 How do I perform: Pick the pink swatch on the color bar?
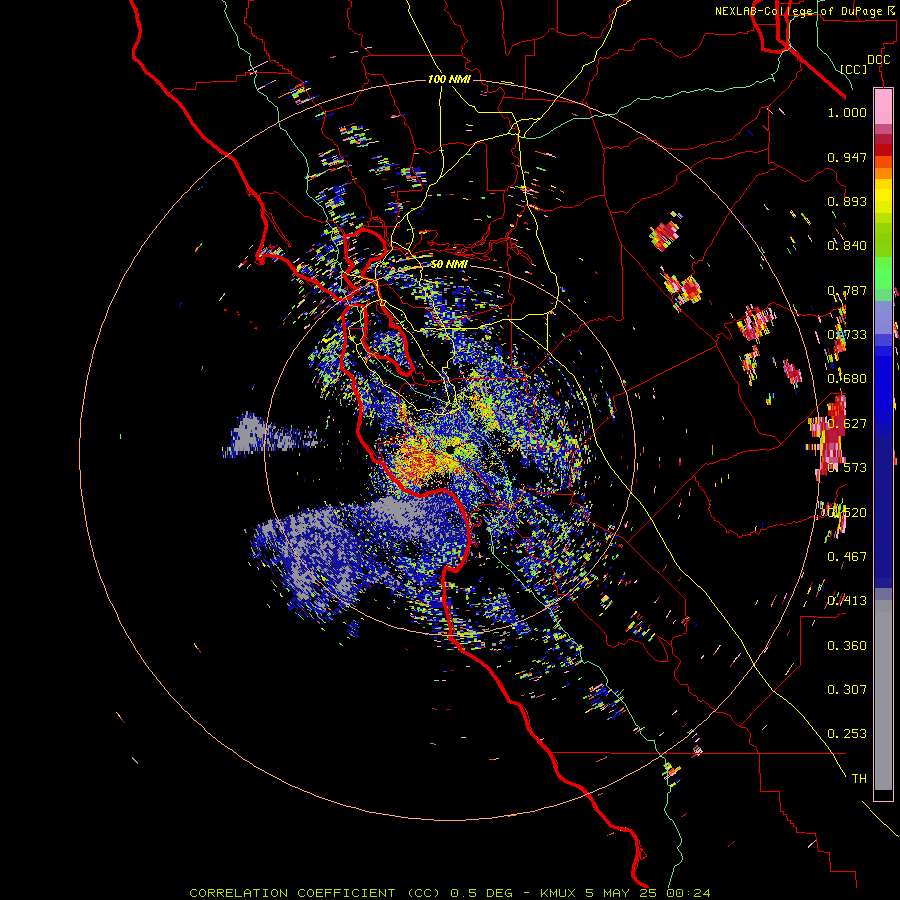point(883,106)
